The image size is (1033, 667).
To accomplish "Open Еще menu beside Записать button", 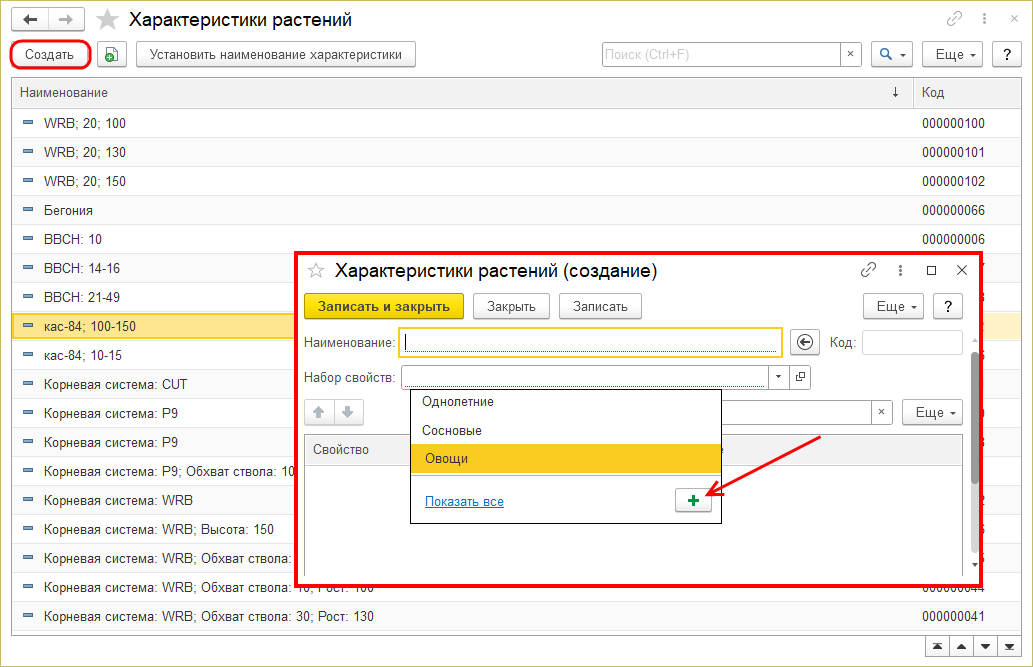I will click(893, 306).
